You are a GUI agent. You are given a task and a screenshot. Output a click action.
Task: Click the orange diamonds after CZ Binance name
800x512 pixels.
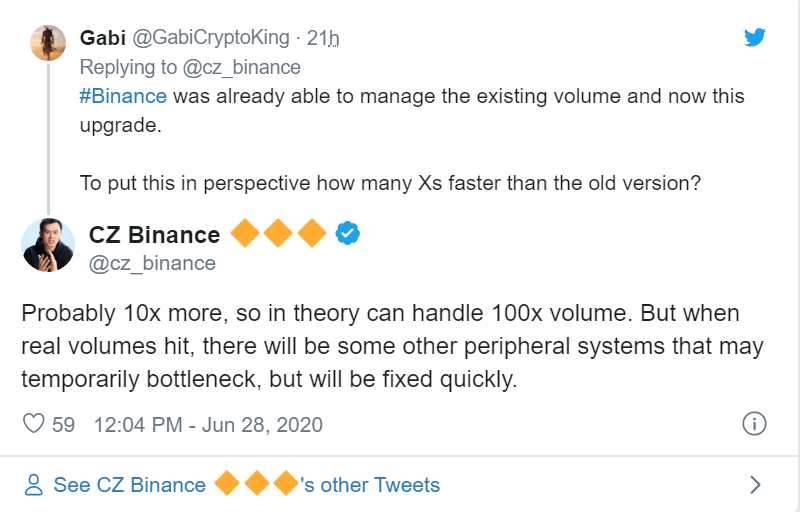click(x=278, y=234)
